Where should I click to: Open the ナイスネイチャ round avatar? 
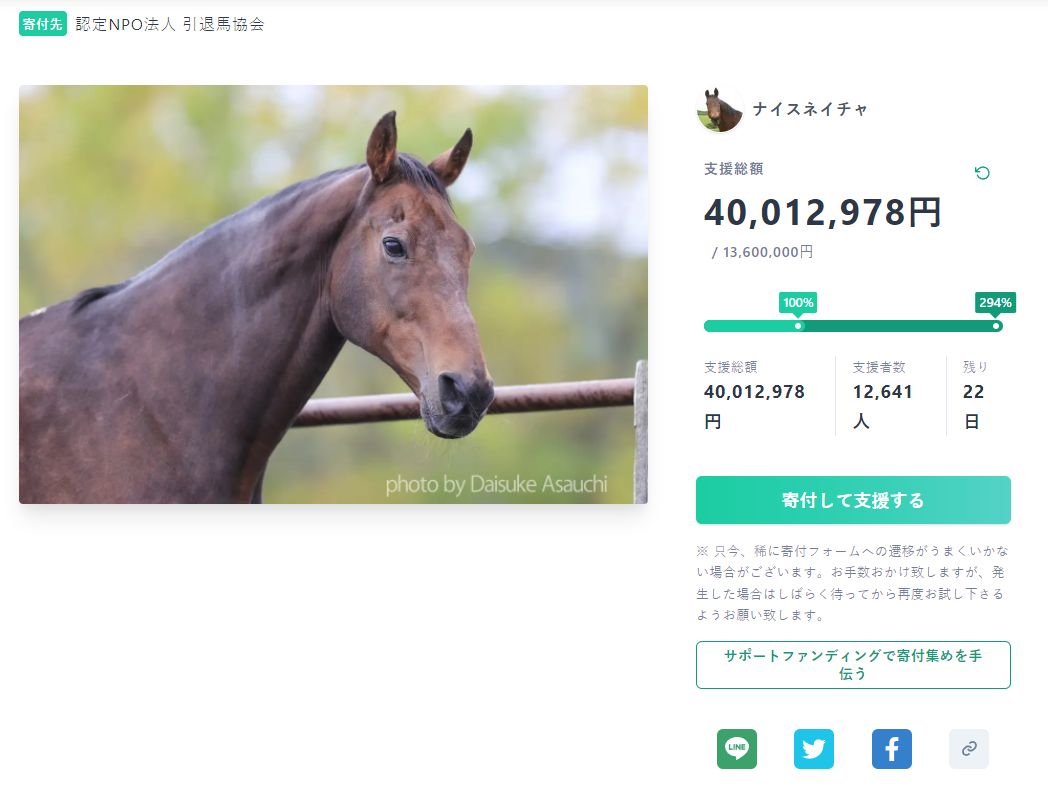[719, 110]
